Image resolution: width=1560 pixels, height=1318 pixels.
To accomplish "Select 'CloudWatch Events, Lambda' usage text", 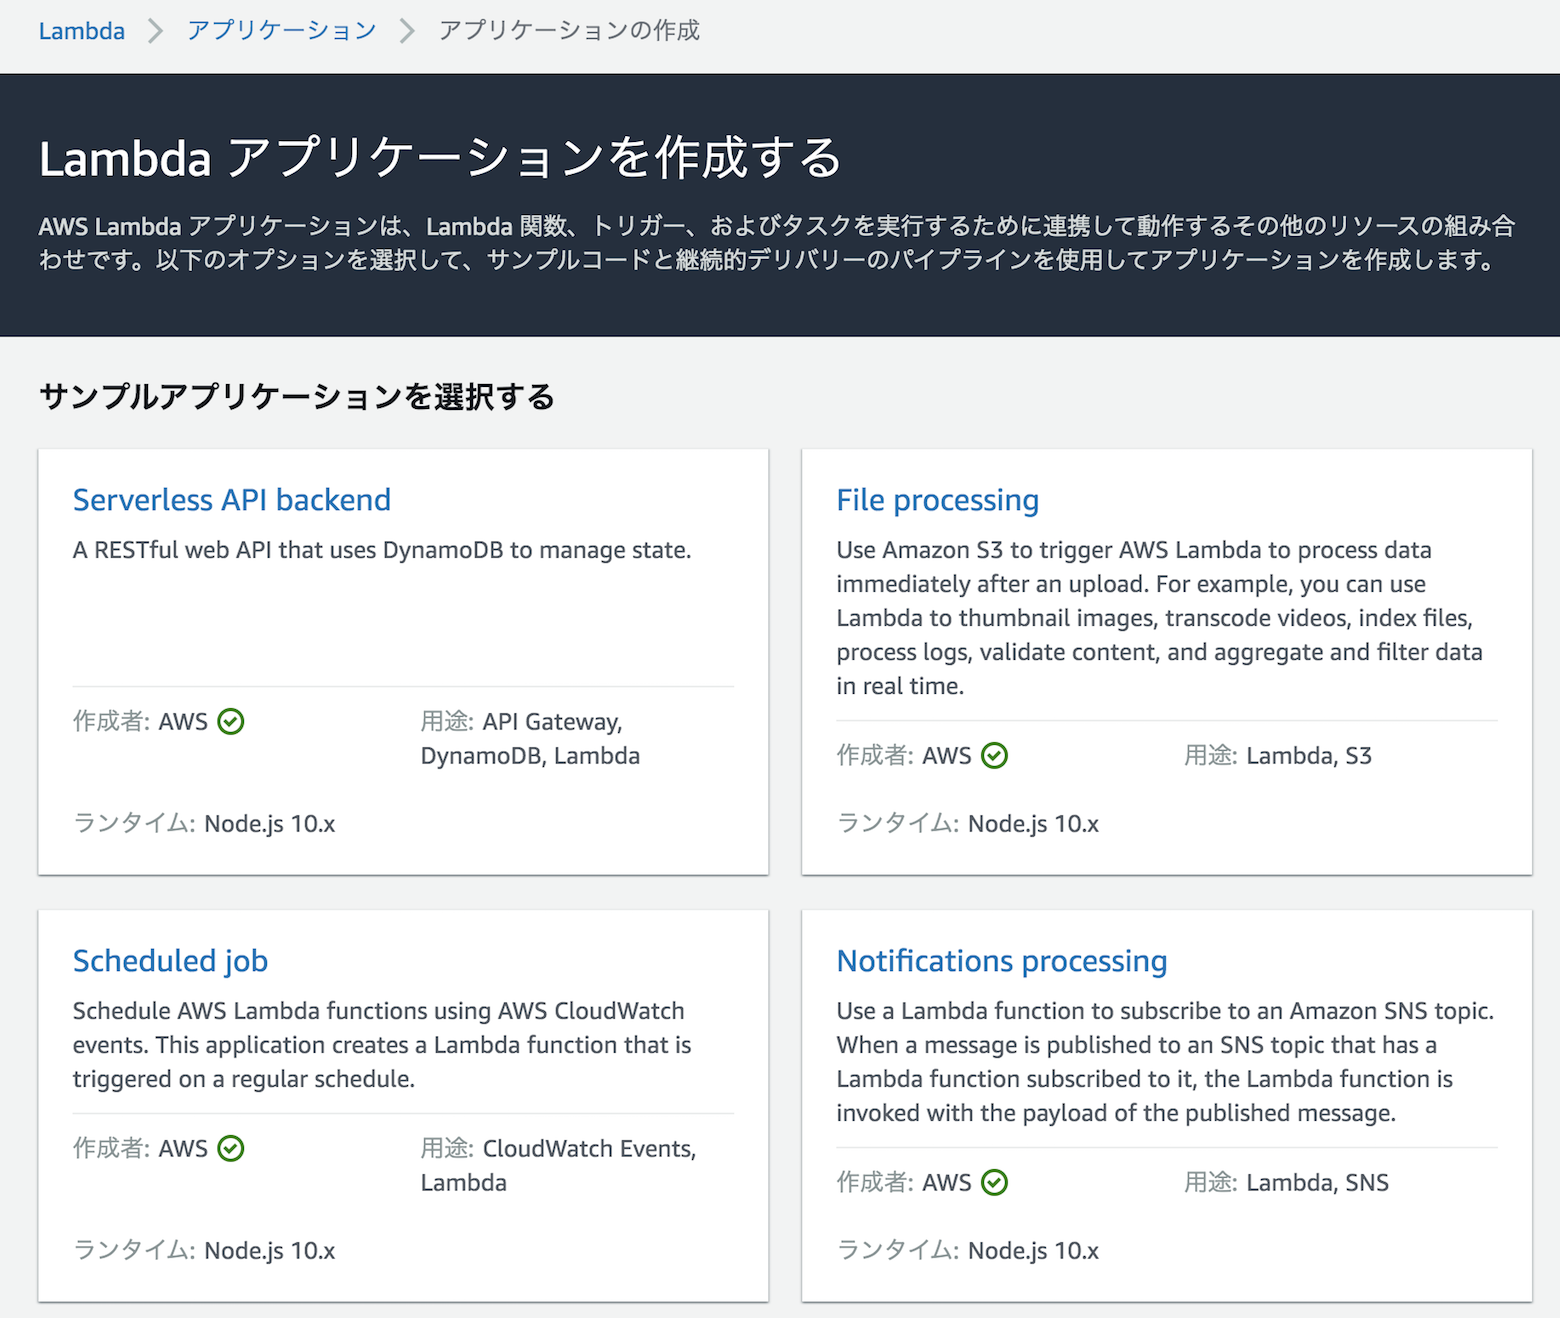I will (x=558, y=1165).
